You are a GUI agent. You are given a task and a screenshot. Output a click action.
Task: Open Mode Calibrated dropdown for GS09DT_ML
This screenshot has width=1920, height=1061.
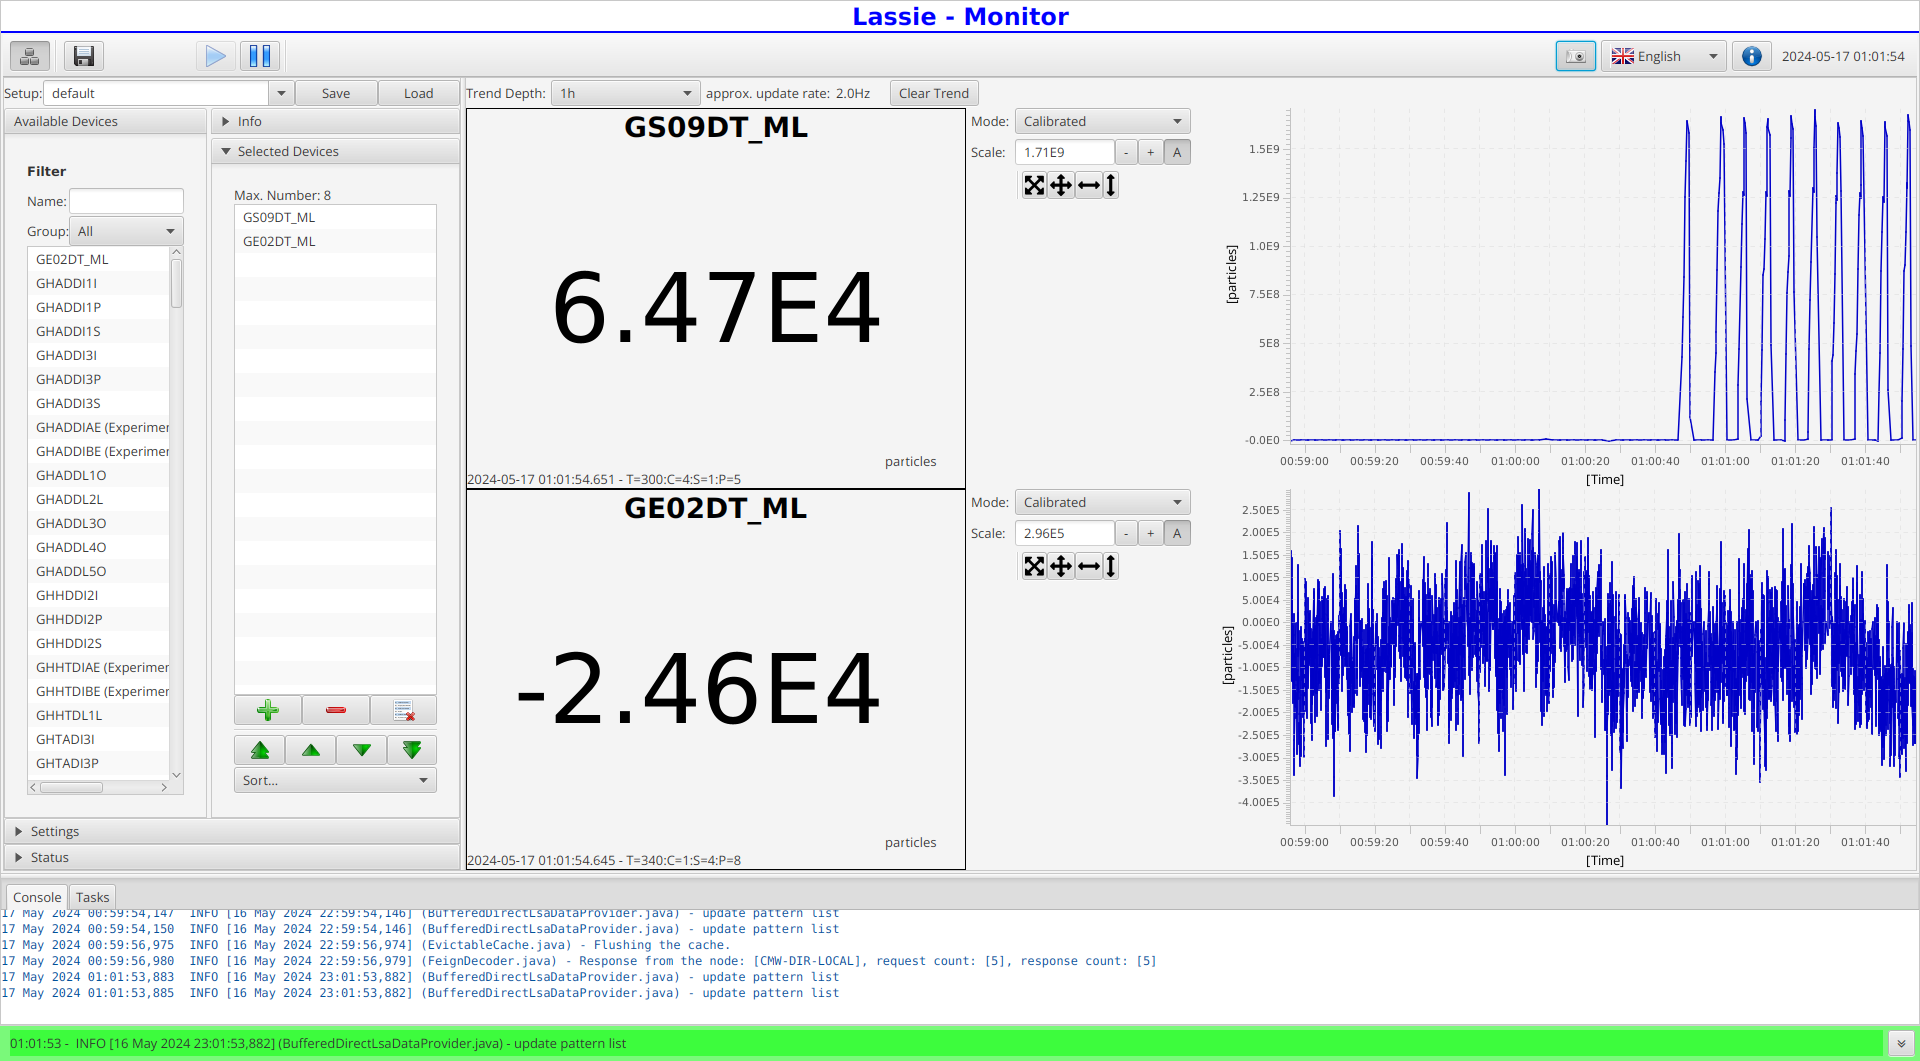pyautogui.click(x=1102, y=121)
